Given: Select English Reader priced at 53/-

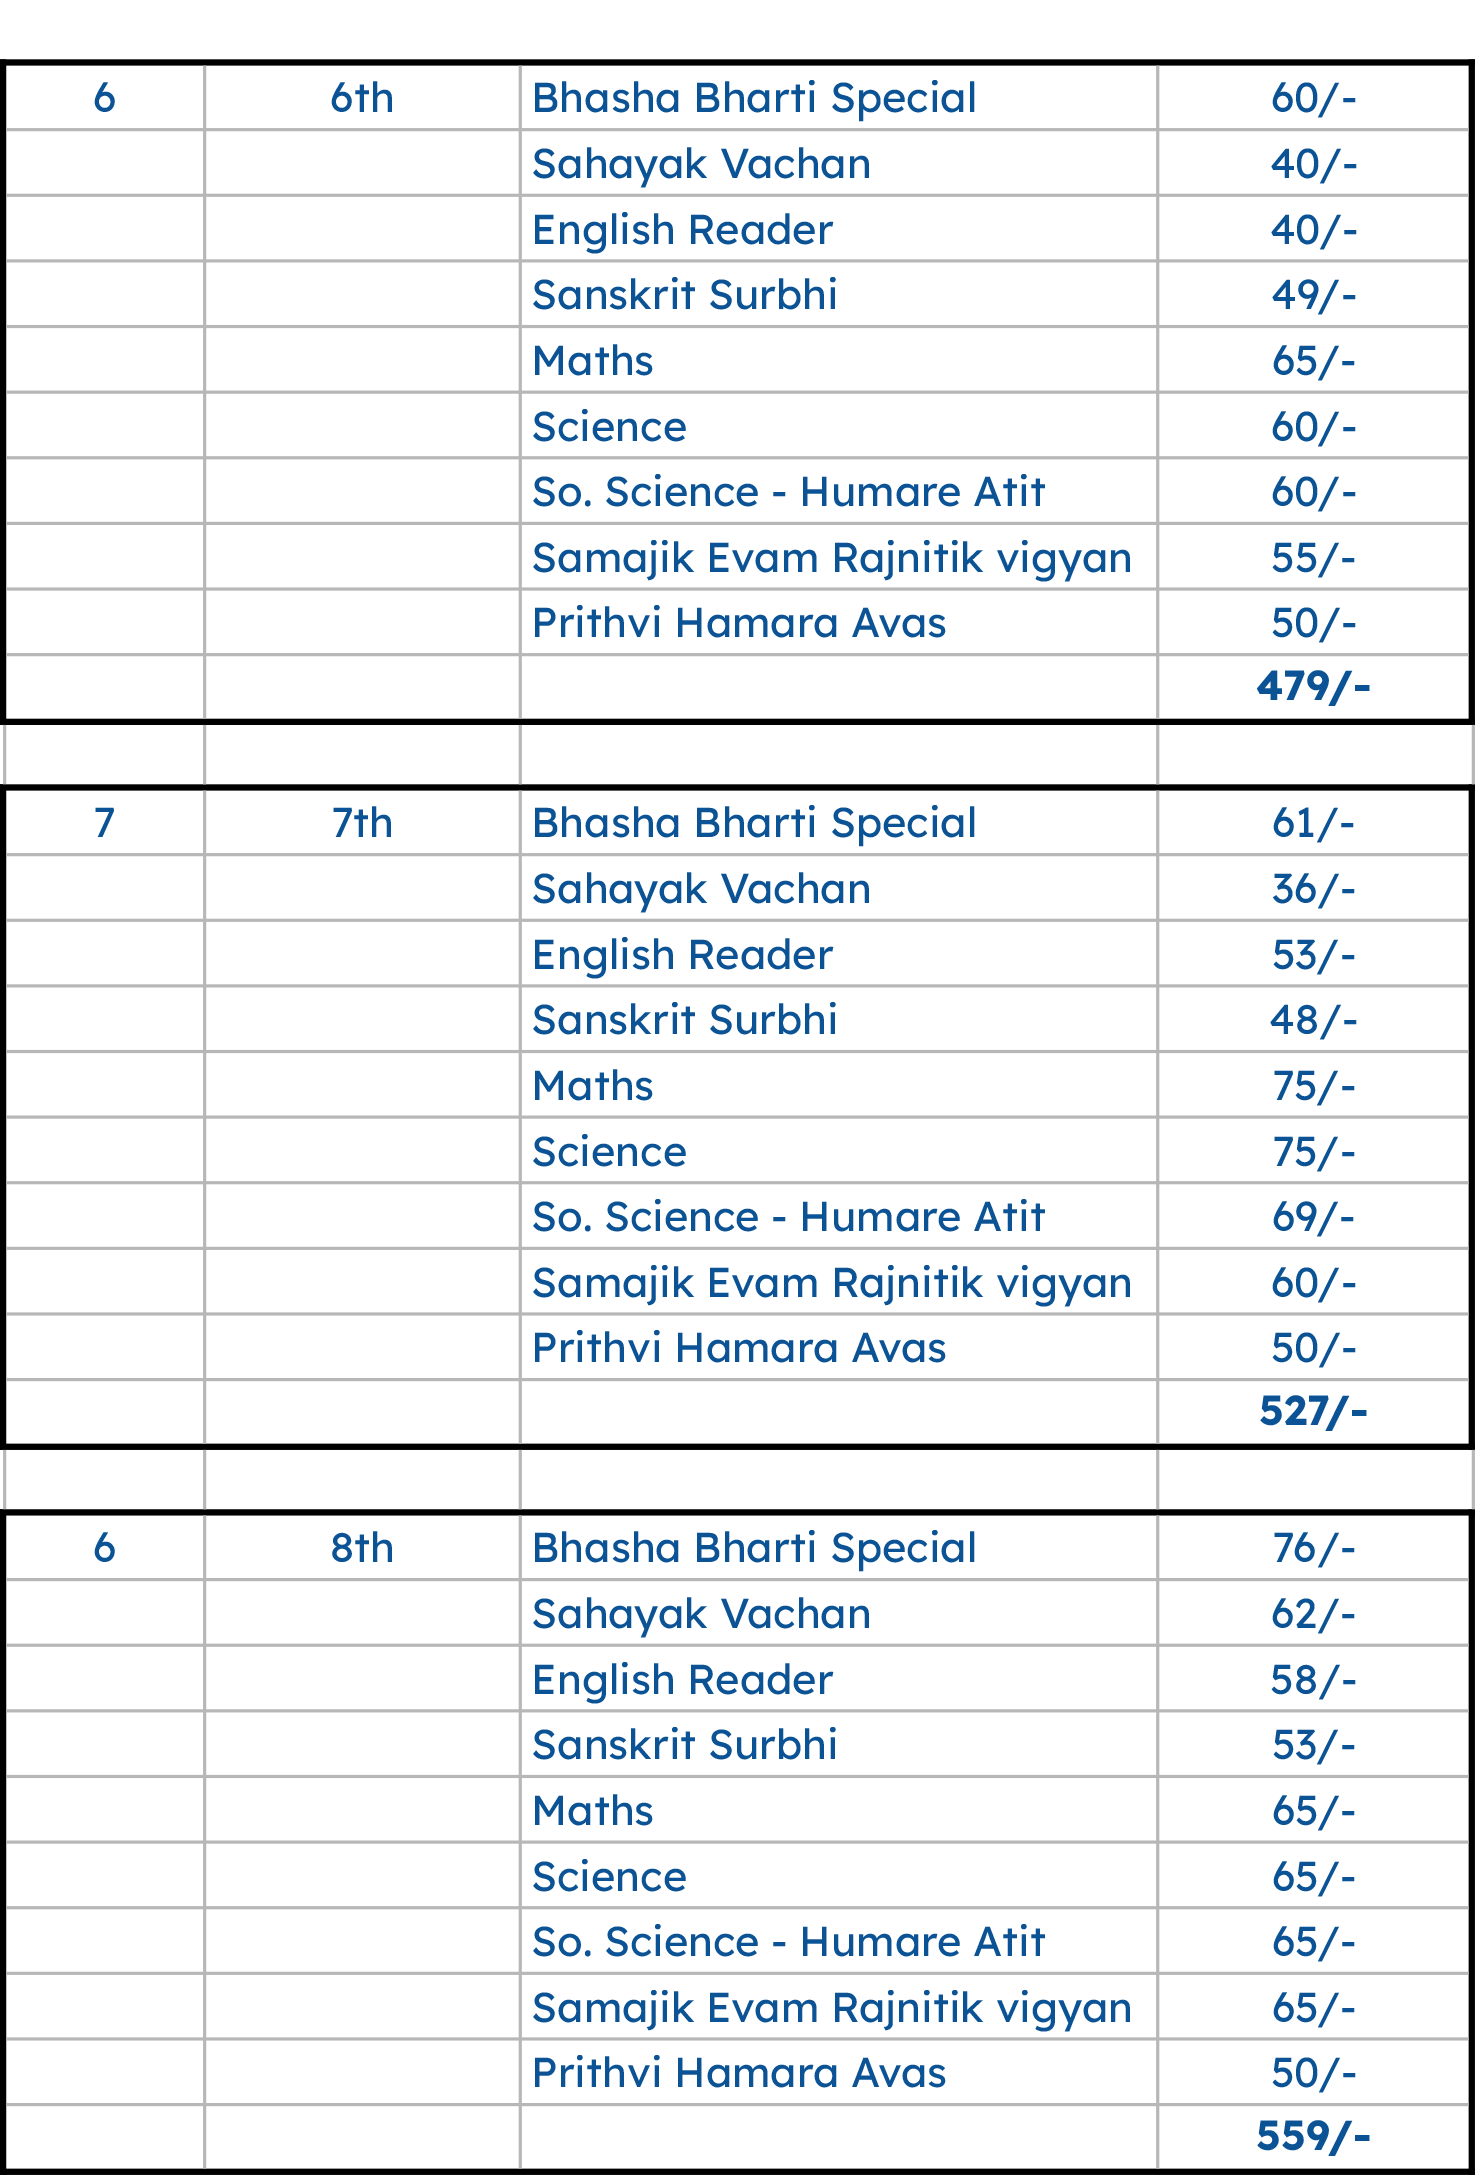Looking at the screenshot, I should point(683,955).
